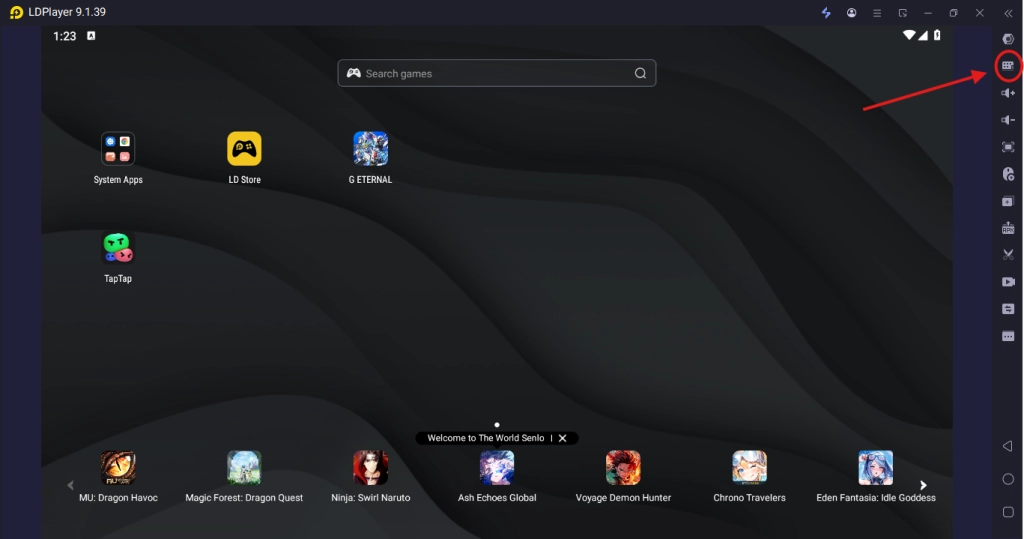This screenshot has width=1024, height=539.
Task: Tap the Android home circle button
Action: pyautogui.click(x=1008, y=479)
